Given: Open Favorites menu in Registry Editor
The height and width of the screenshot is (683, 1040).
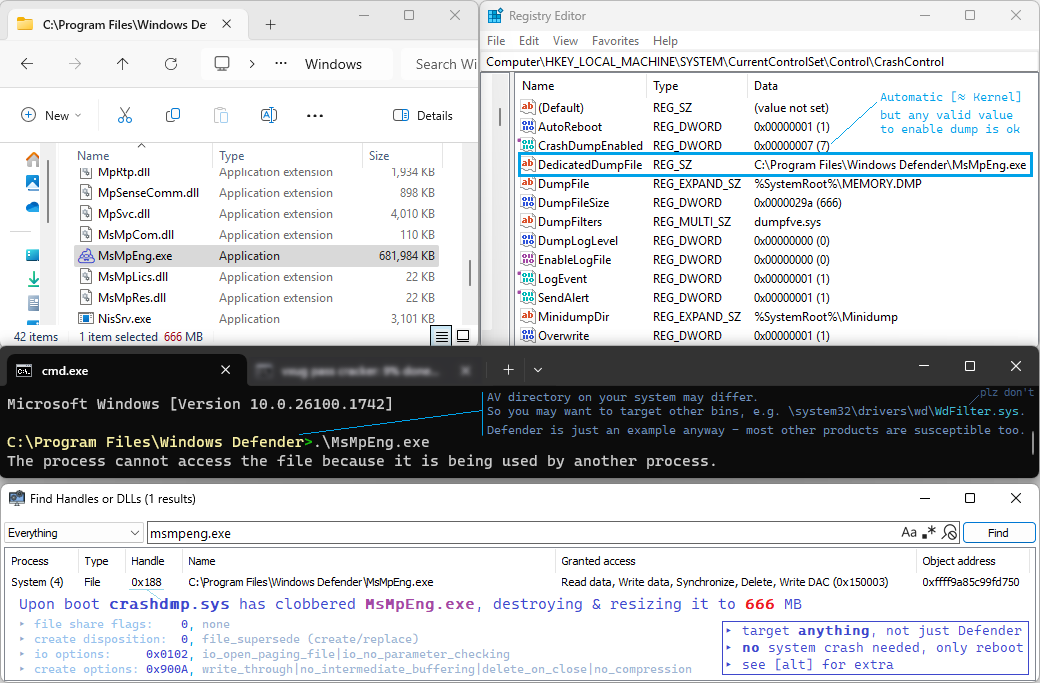Looking at the screenshot, I should (x=615, y=41).
